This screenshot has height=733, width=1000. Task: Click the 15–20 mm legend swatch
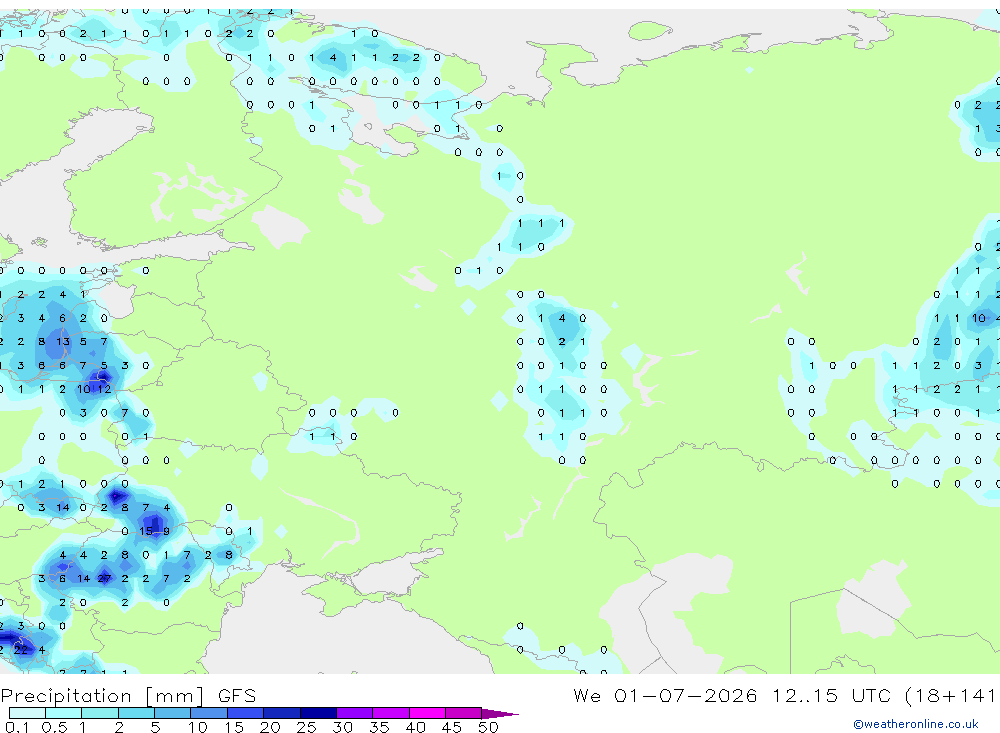pyautogui.click(x=246, y=713)
